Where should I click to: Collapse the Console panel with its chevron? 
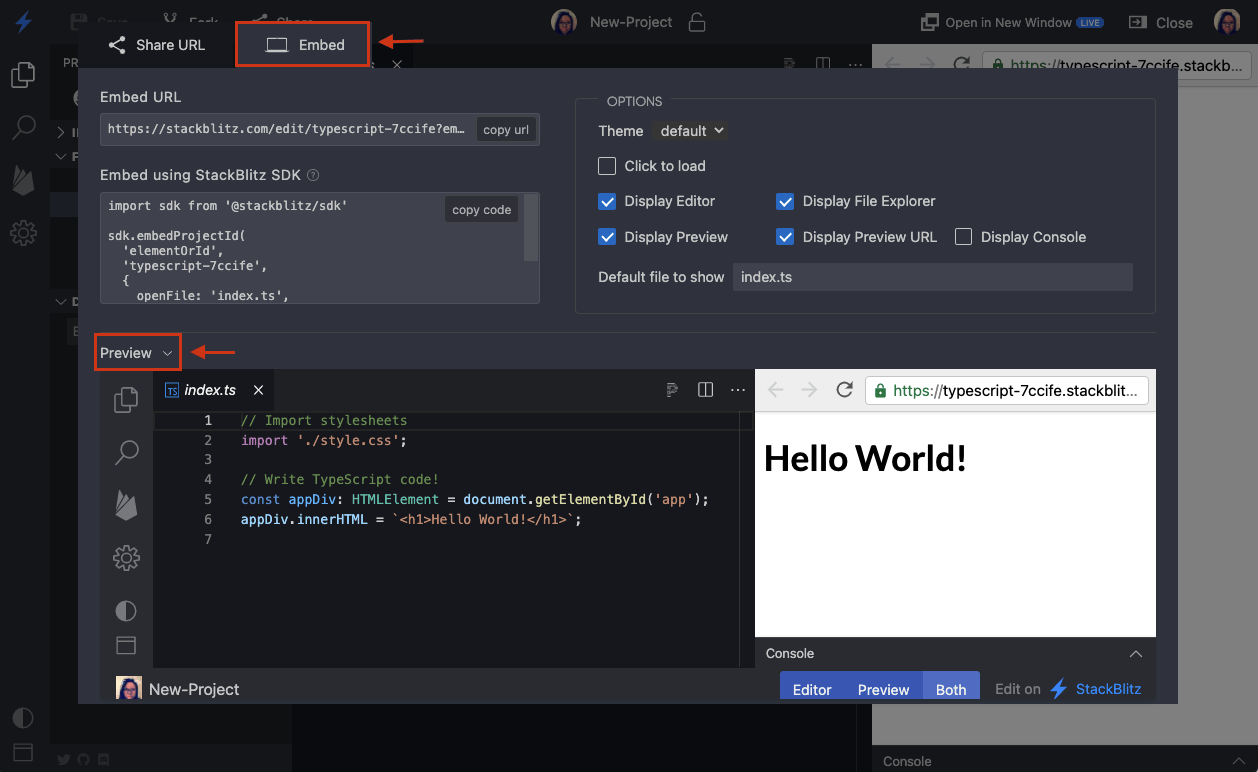coord(1135,654)
